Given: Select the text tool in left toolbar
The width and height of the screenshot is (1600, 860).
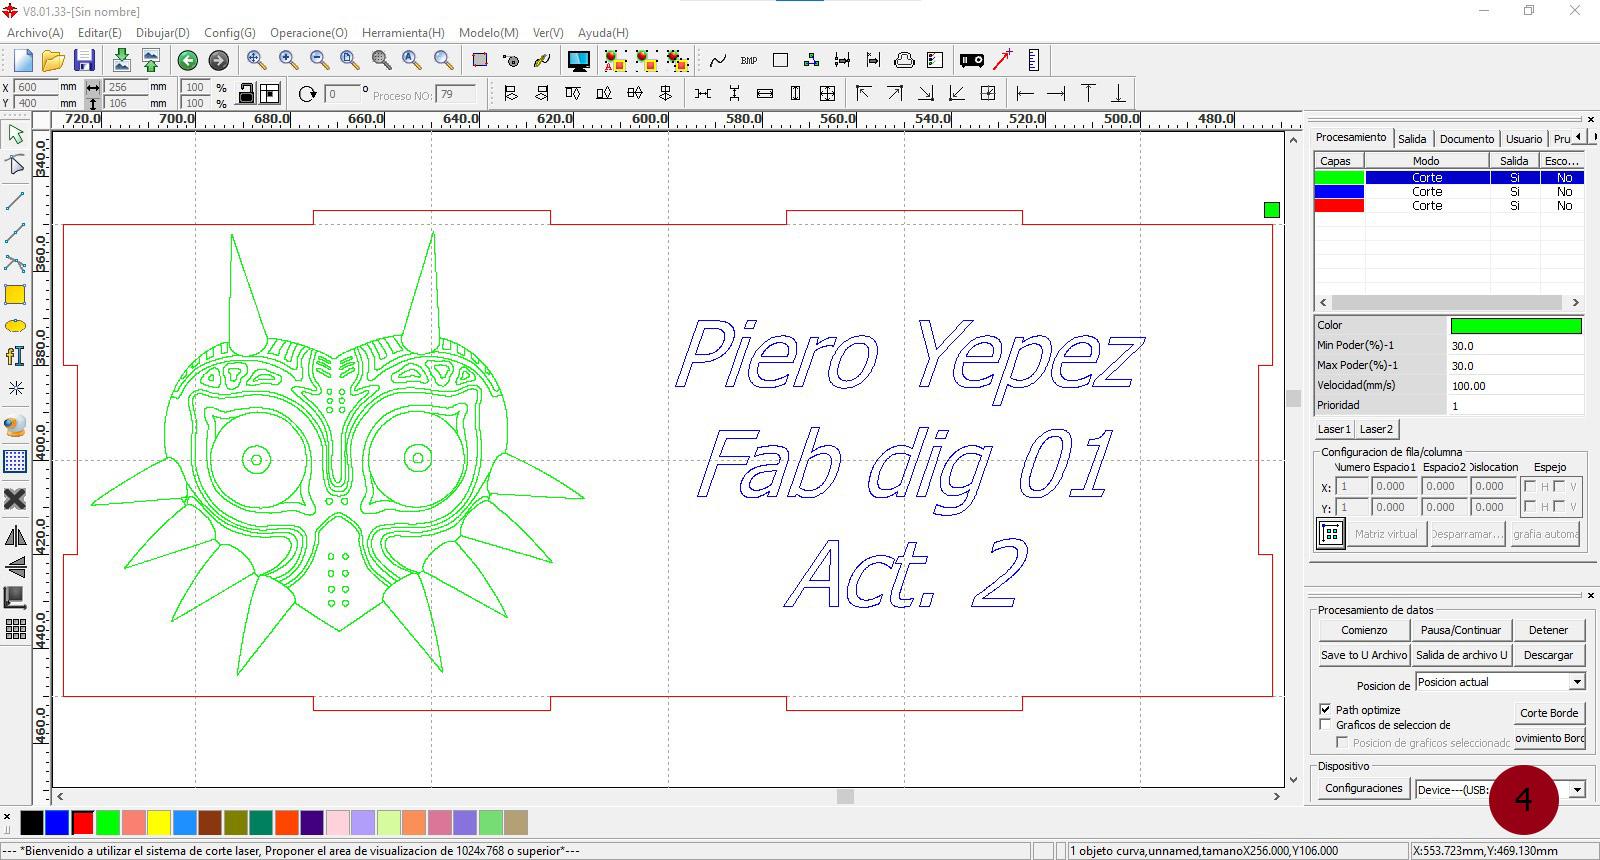Looking at the screenshot, I should tap(15, 357).
